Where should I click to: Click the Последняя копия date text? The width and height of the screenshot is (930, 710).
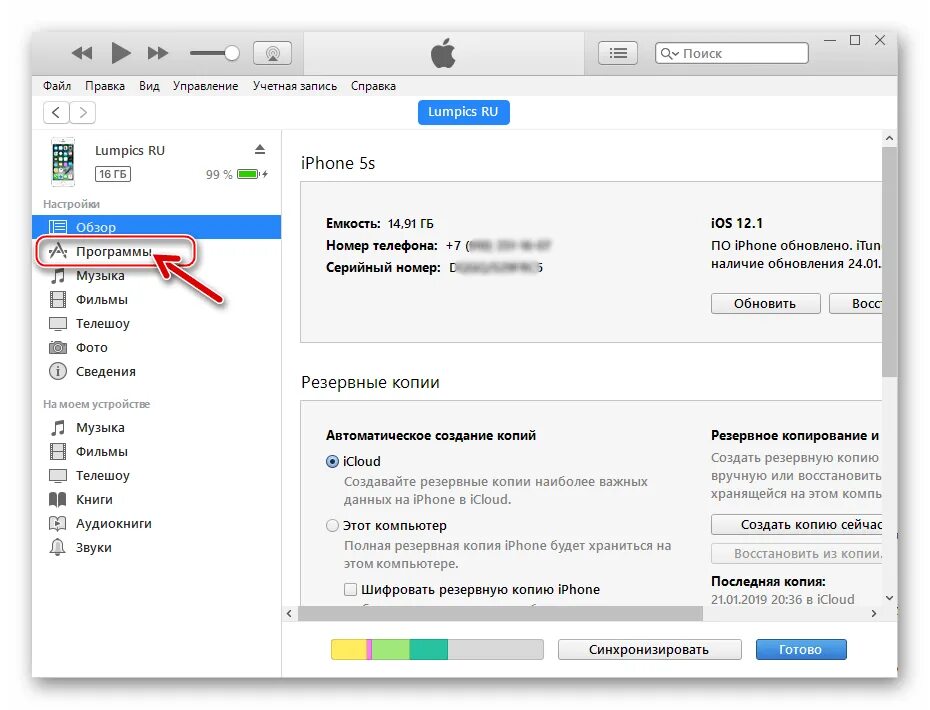(783, 600)
